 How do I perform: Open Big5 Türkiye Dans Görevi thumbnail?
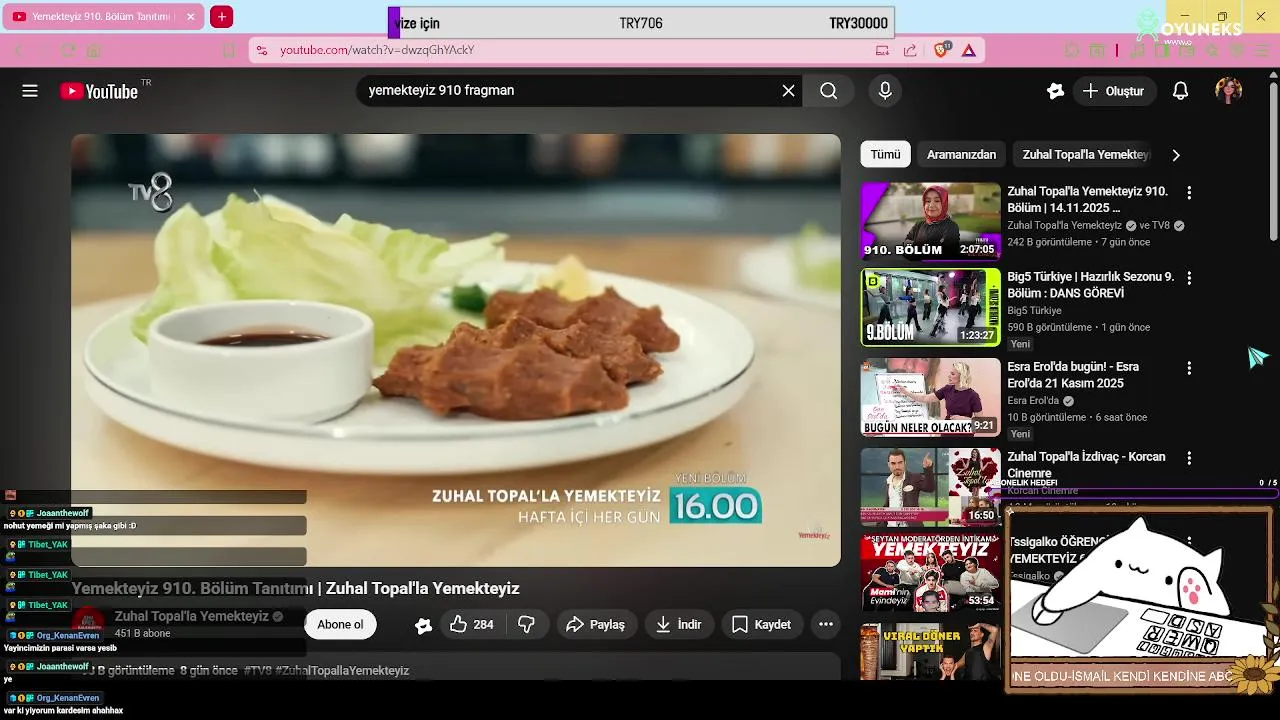(x=931, y=307)
